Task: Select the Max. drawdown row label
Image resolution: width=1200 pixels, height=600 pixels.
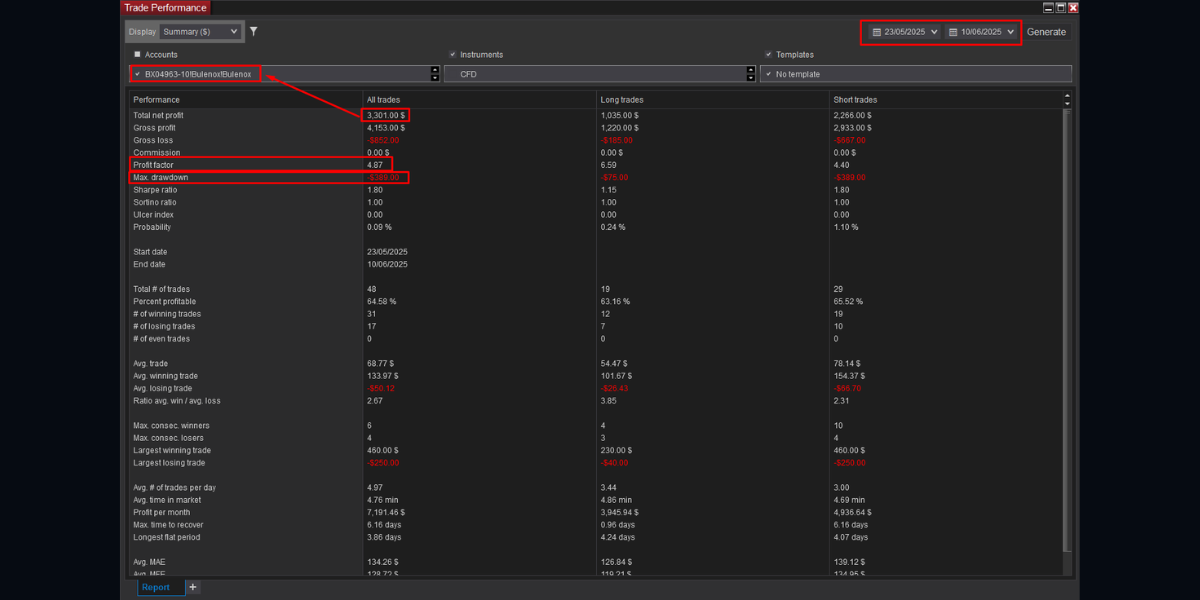Action: tap(160, 178)
